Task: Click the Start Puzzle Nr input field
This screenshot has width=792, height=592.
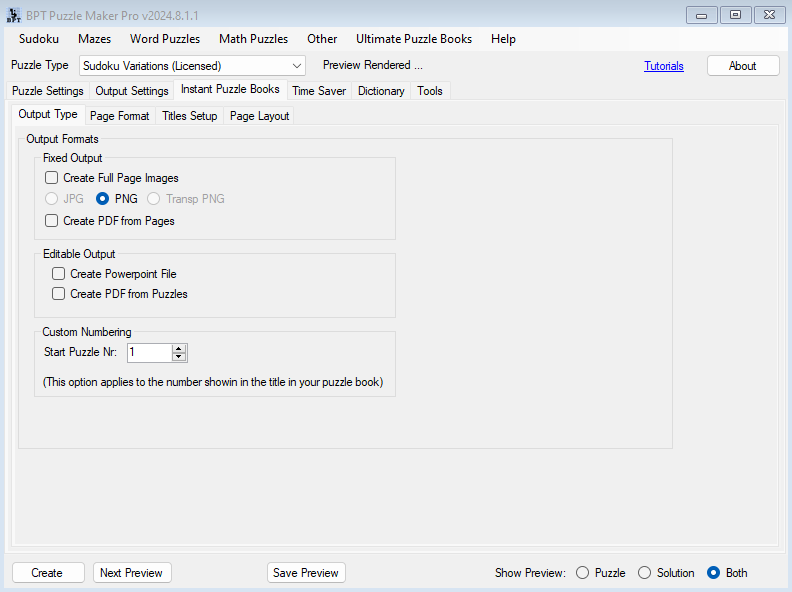Action: (x=150, y=353)
